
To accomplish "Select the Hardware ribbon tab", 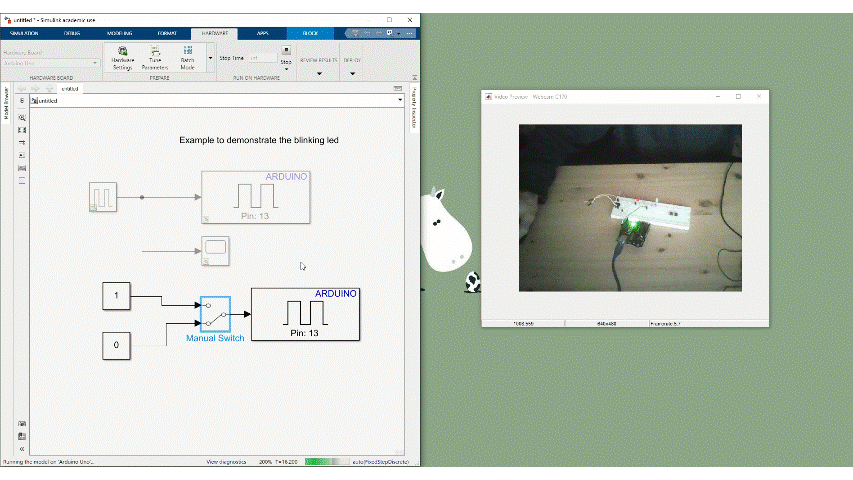I will tap(214, 33).
